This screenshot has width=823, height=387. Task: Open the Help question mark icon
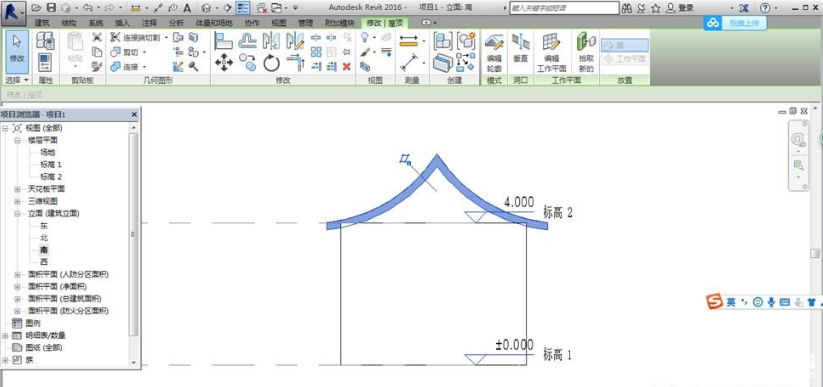(x=766, y=8)
